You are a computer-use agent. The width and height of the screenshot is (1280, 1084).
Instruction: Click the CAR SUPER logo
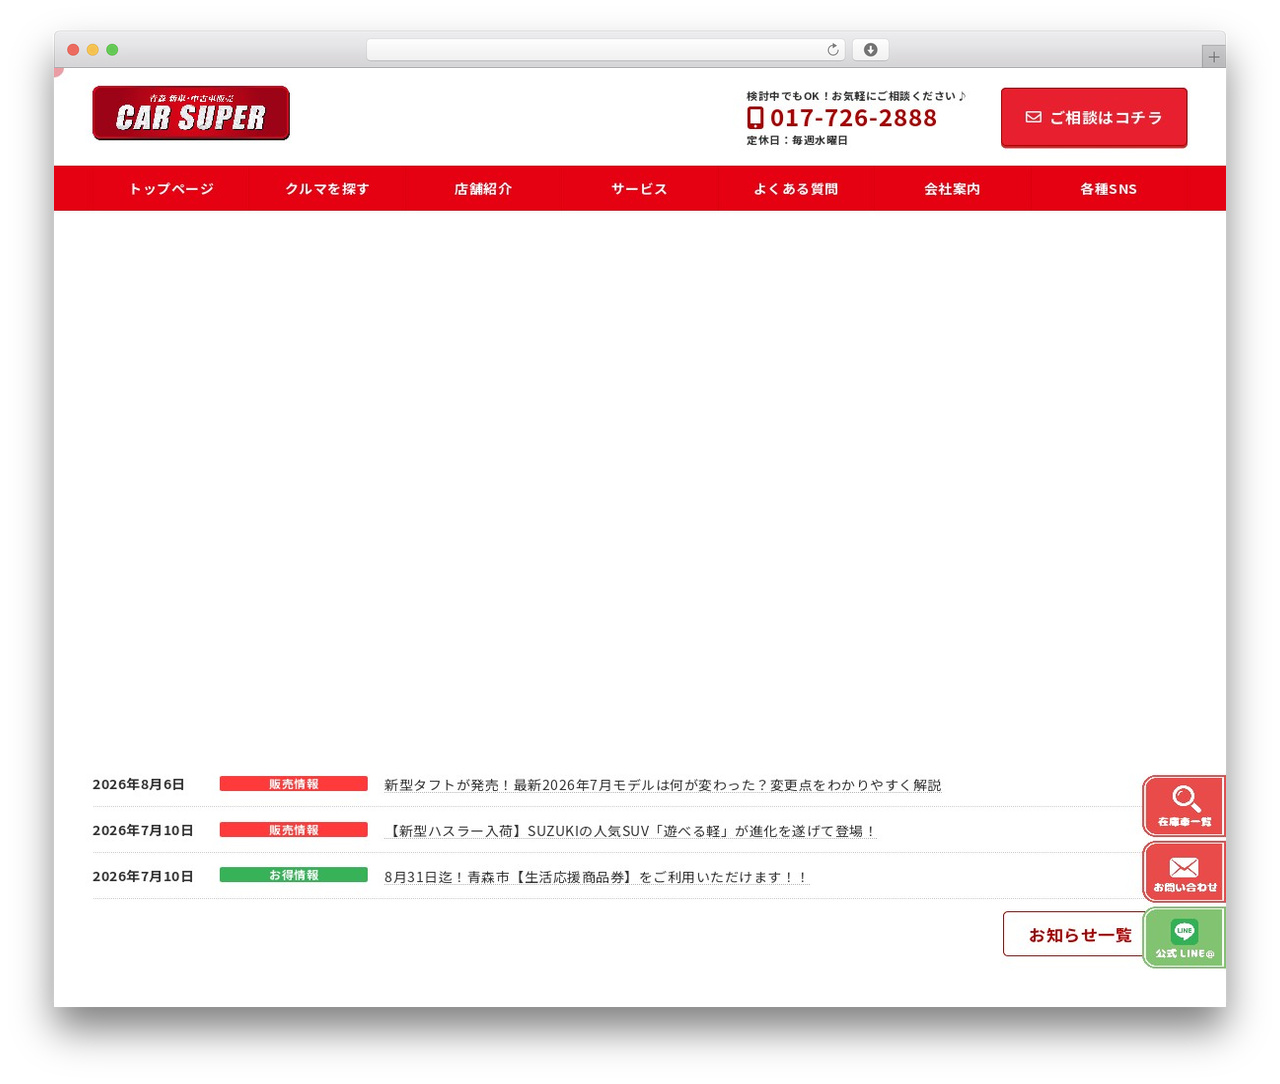(191, 113)
